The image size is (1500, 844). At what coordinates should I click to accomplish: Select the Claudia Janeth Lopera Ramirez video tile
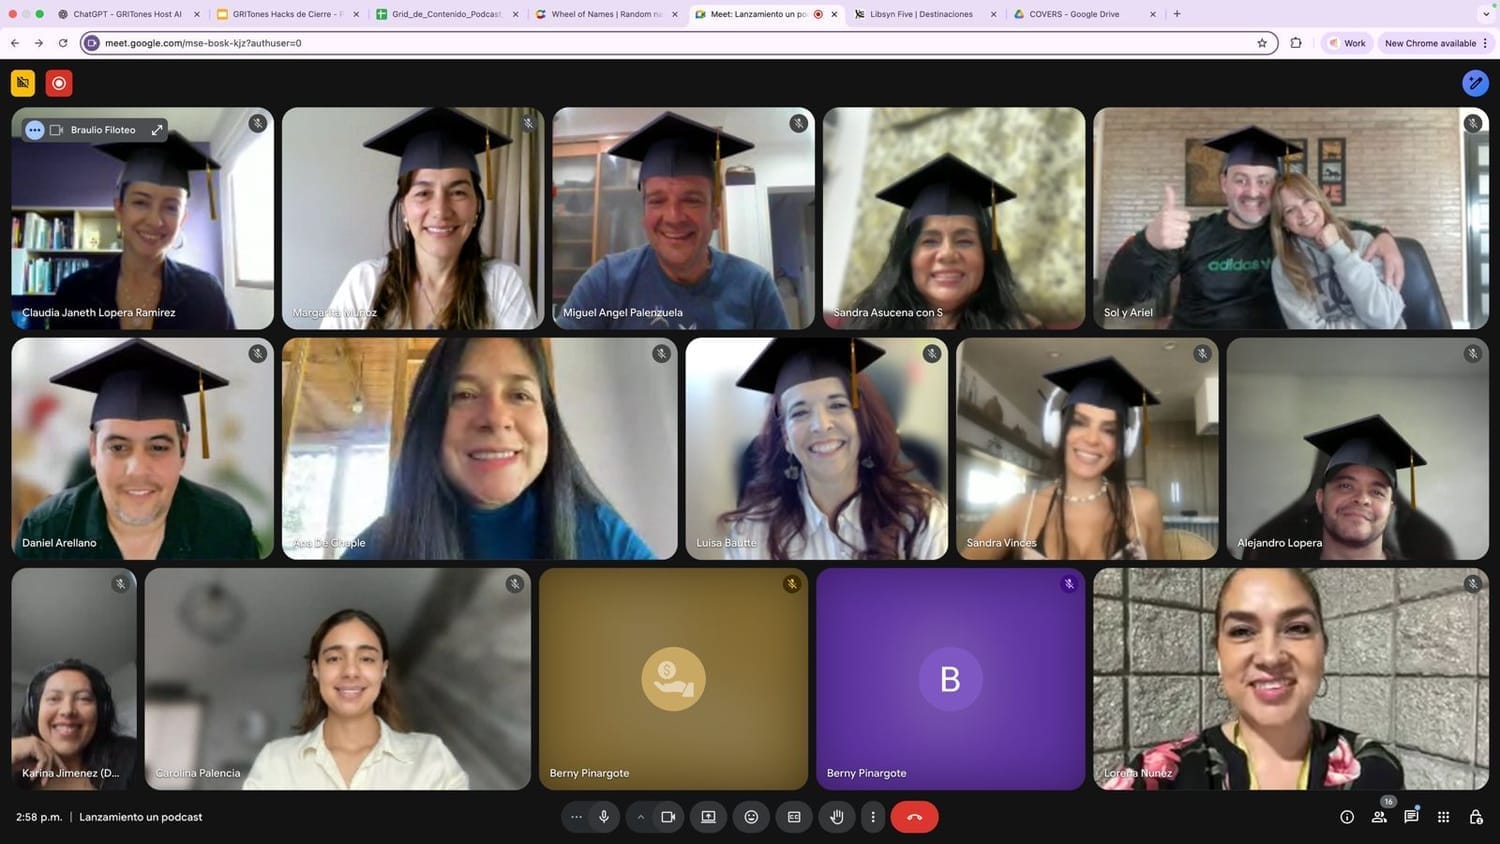tap(142, 218)
